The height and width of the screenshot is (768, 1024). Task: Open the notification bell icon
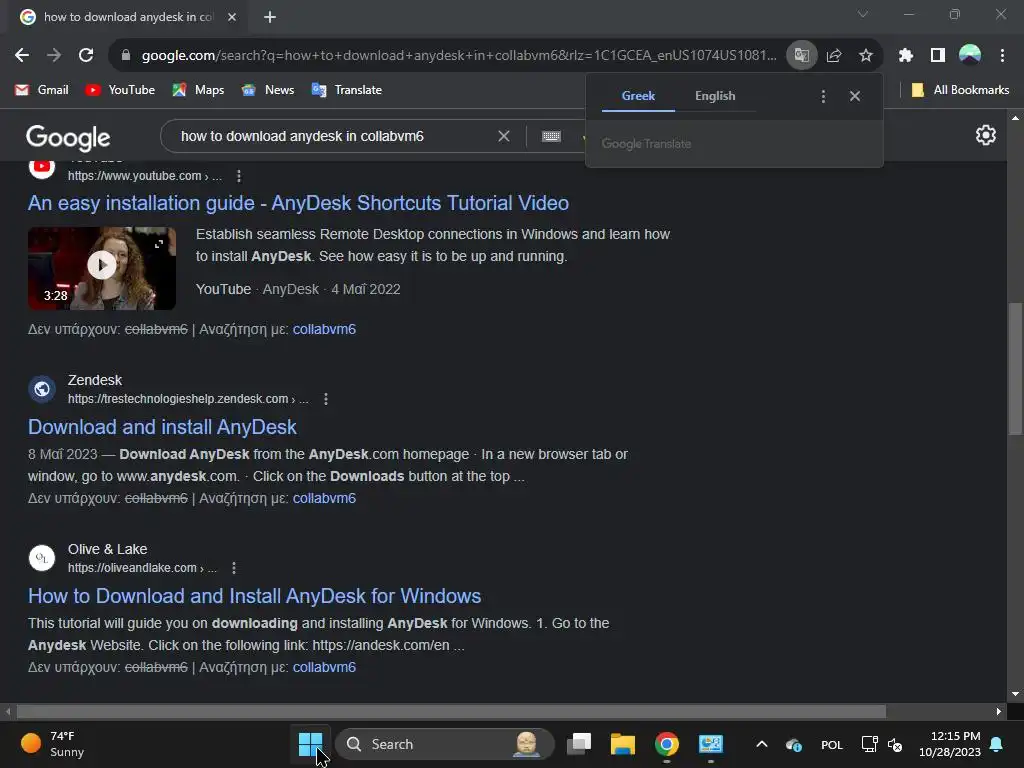point(997,744)
